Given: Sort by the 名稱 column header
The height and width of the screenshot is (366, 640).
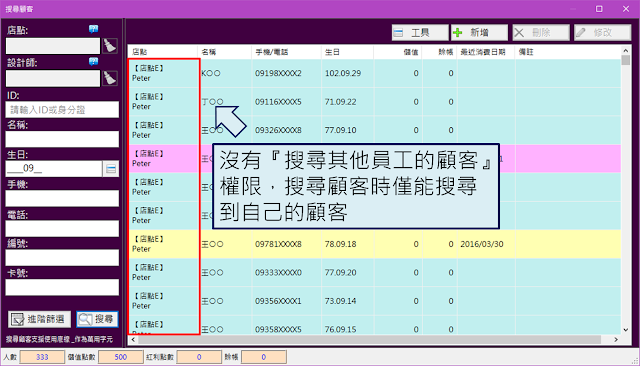Looking at the screenshot, I should pyautogui.click(x=224, y=52).
